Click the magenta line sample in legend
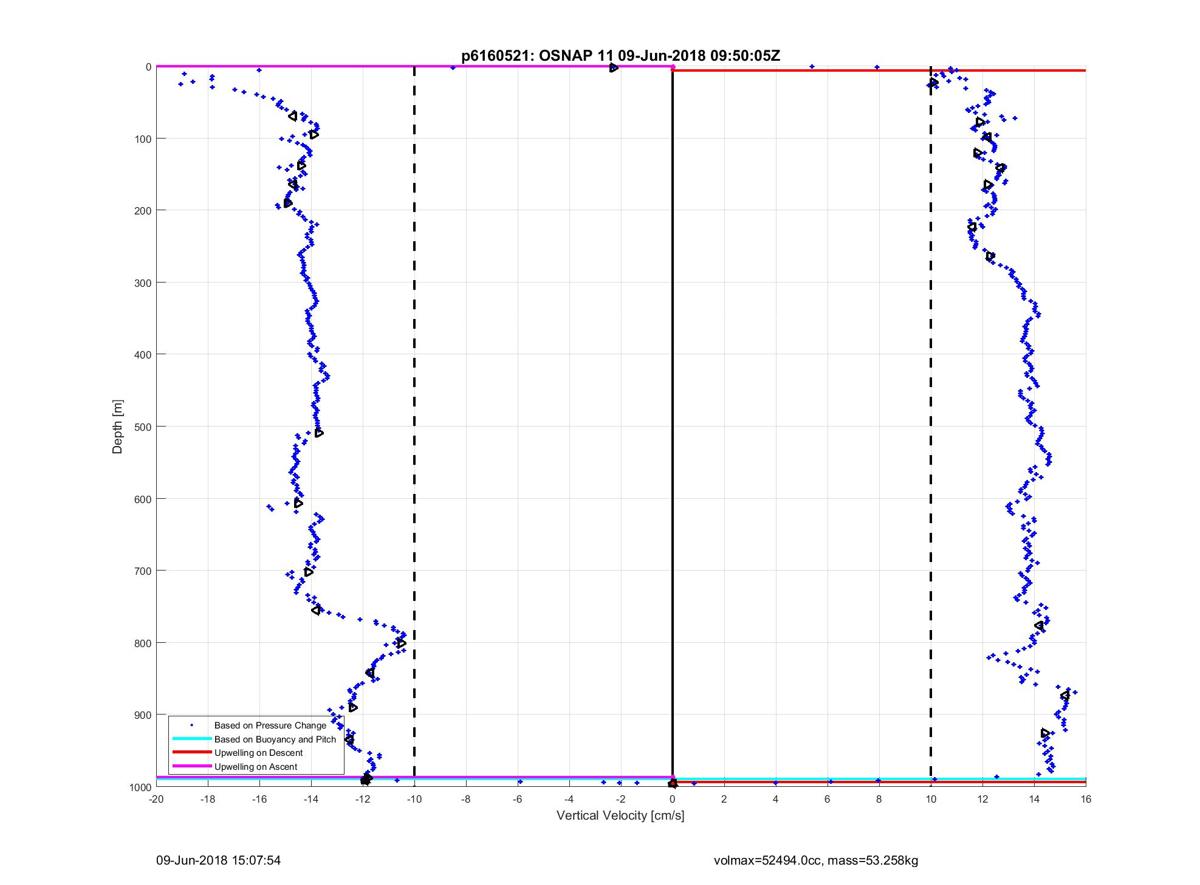Image resolution: width=1200 pixels, height=885 pixels. pos(191,766)
